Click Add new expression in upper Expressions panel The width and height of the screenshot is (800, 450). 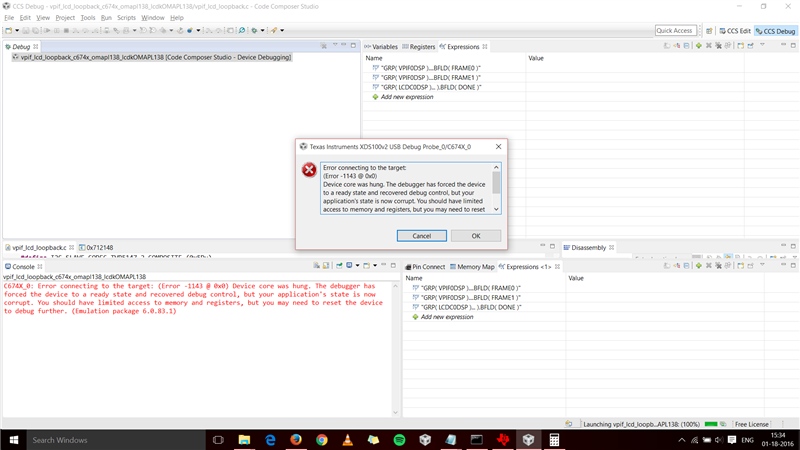pos(407,97)
